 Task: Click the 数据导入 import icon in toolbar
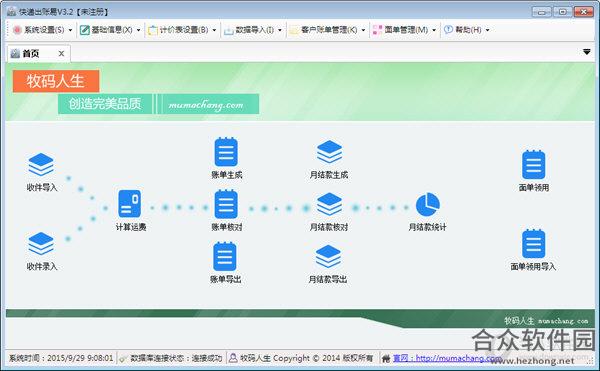click(228, 30)
